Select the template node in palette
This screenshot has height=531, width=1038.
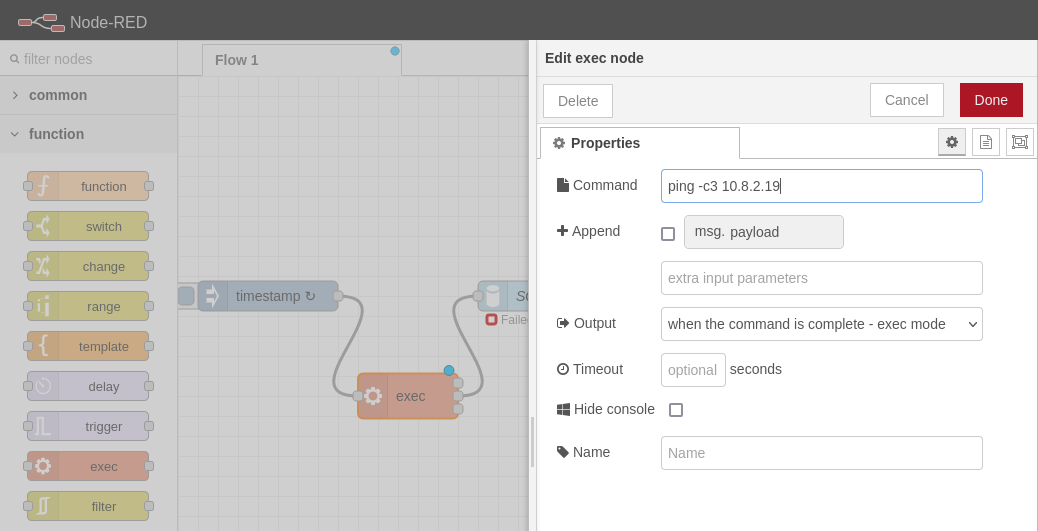click(88, 346)
